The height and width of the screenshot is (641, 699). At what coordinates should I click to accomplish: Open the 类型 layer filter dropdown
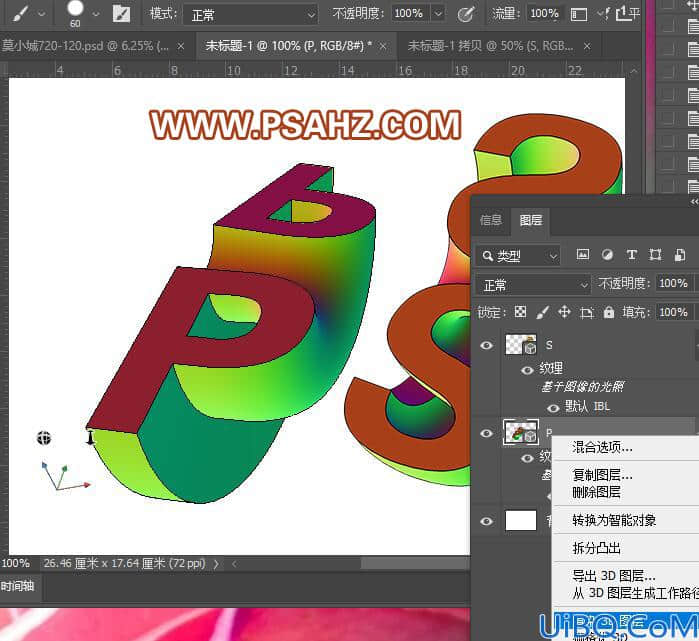[x=517, y=256]
